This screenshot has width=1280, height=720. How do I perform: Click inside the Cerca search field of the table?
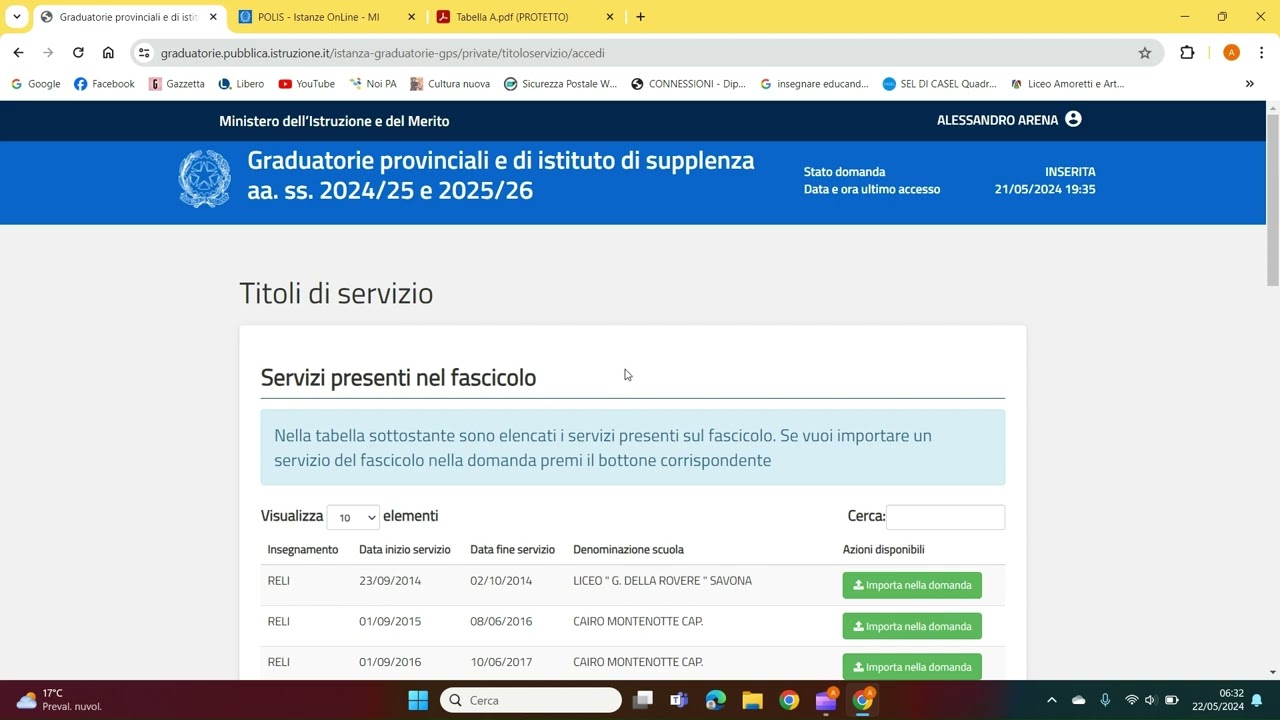point(945,517)
